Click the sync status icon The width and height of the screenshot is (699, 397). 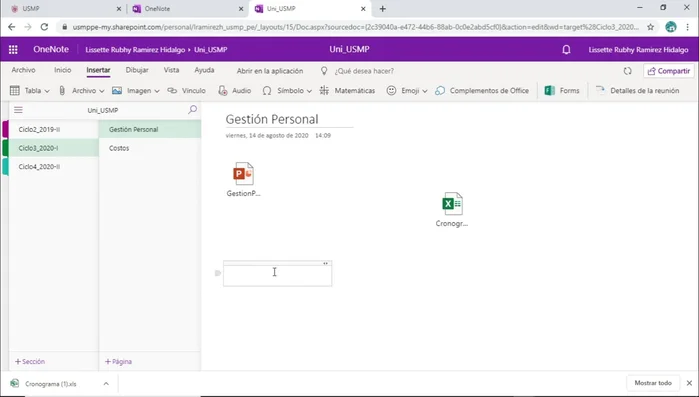(628, 71)
